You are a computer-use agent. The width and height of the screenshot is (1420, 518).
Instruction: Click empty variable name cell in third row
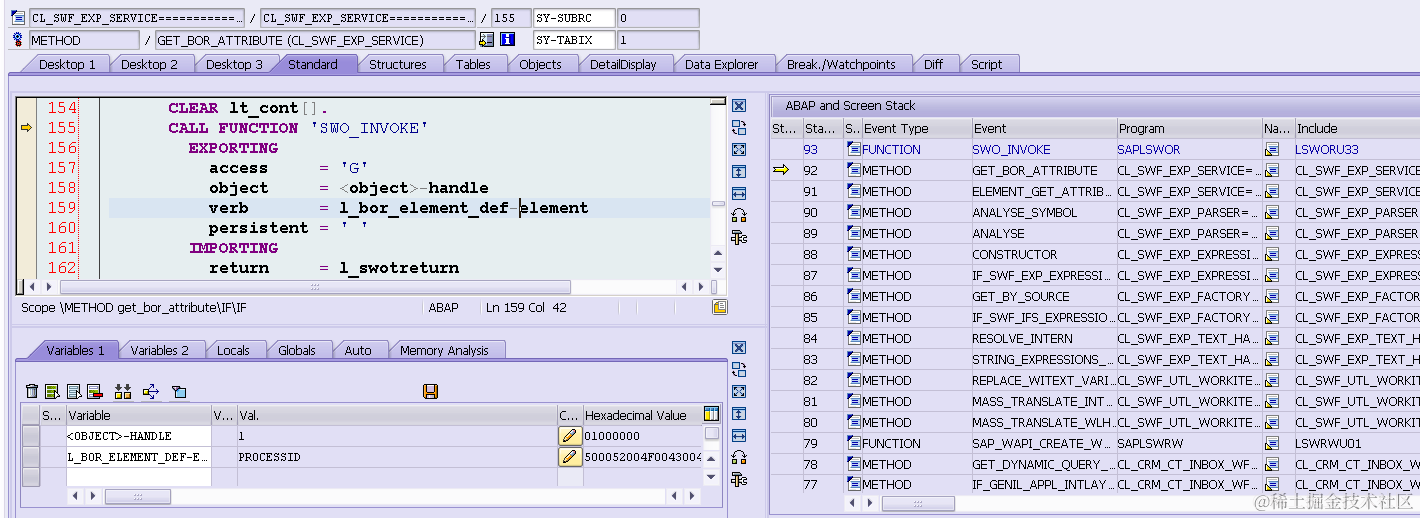pyautogui.click(x=138, y=478)
